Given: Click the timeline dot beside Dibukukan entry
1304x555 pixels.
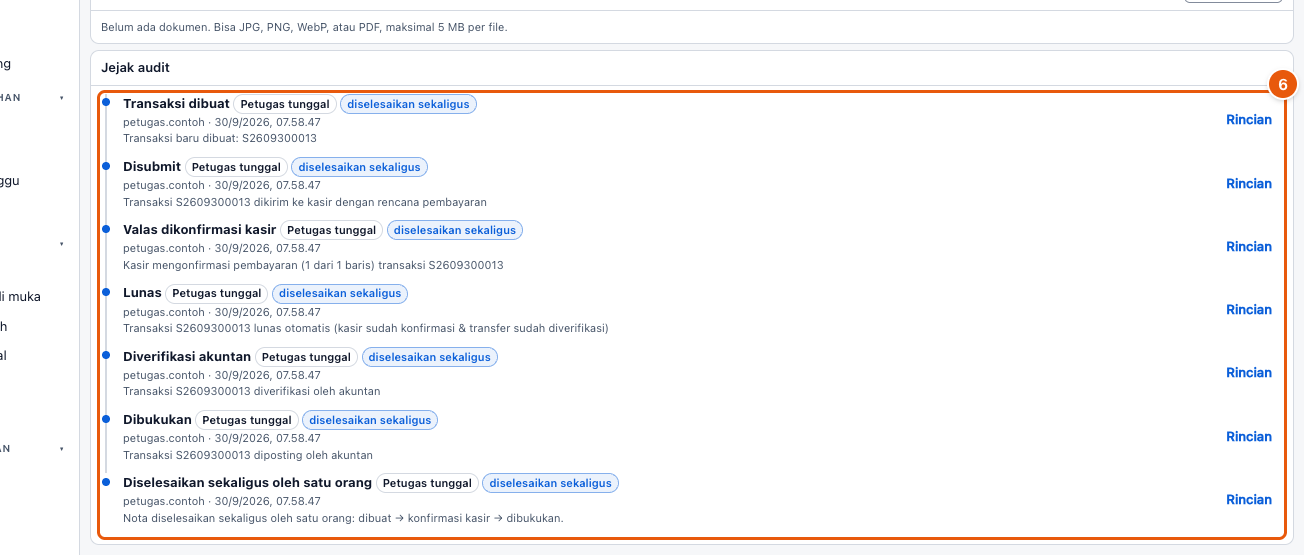Looking at the screenshot, I should pos(106,419).
